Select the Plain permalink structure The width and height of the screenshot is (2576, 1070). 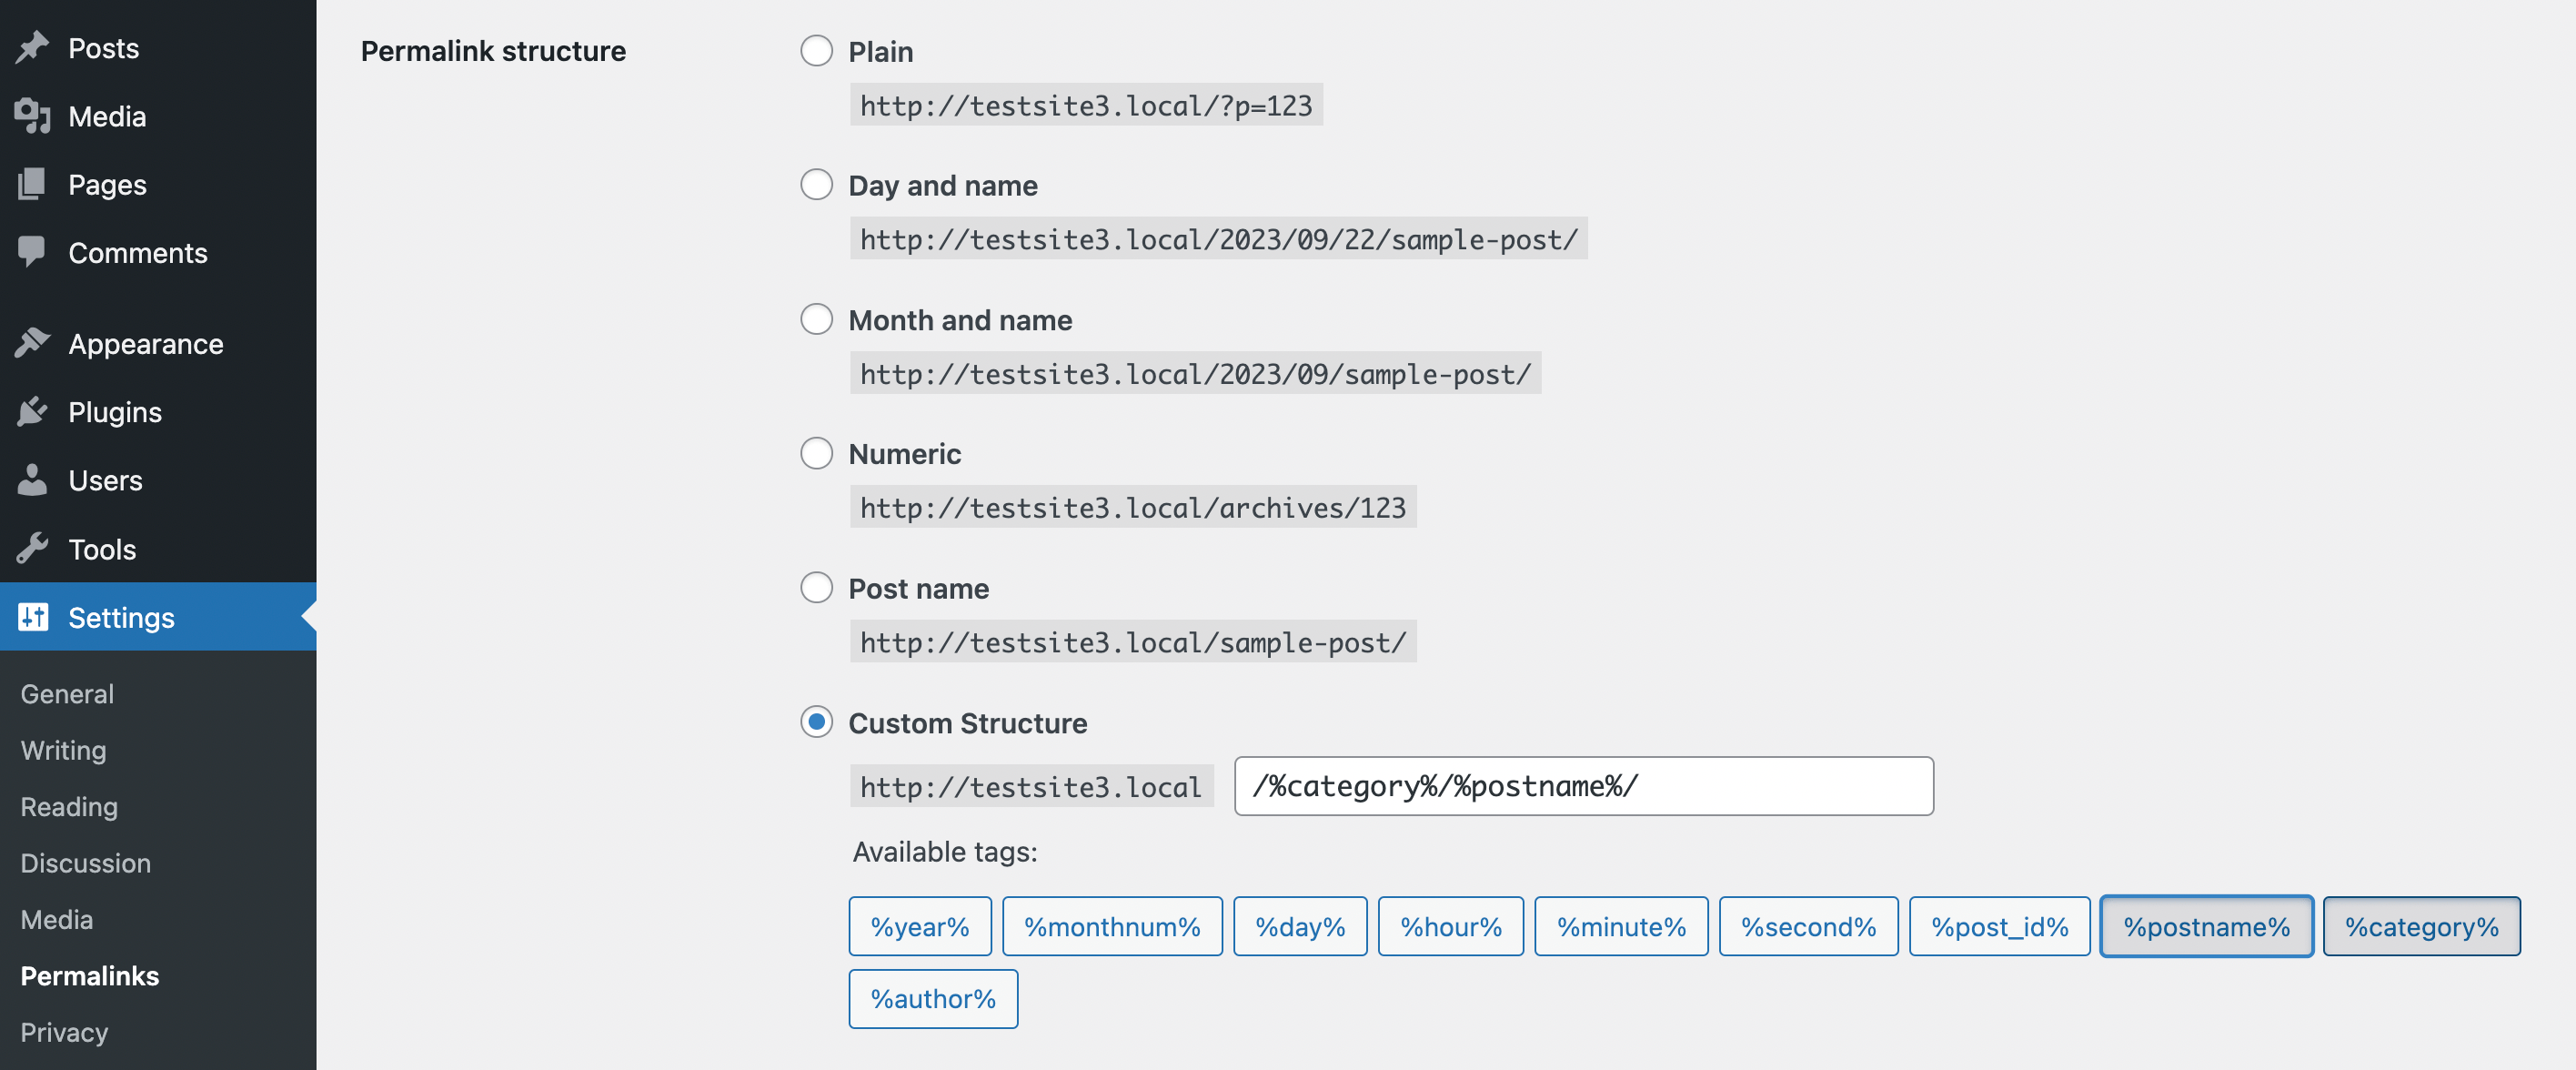(x=817, y=50)
